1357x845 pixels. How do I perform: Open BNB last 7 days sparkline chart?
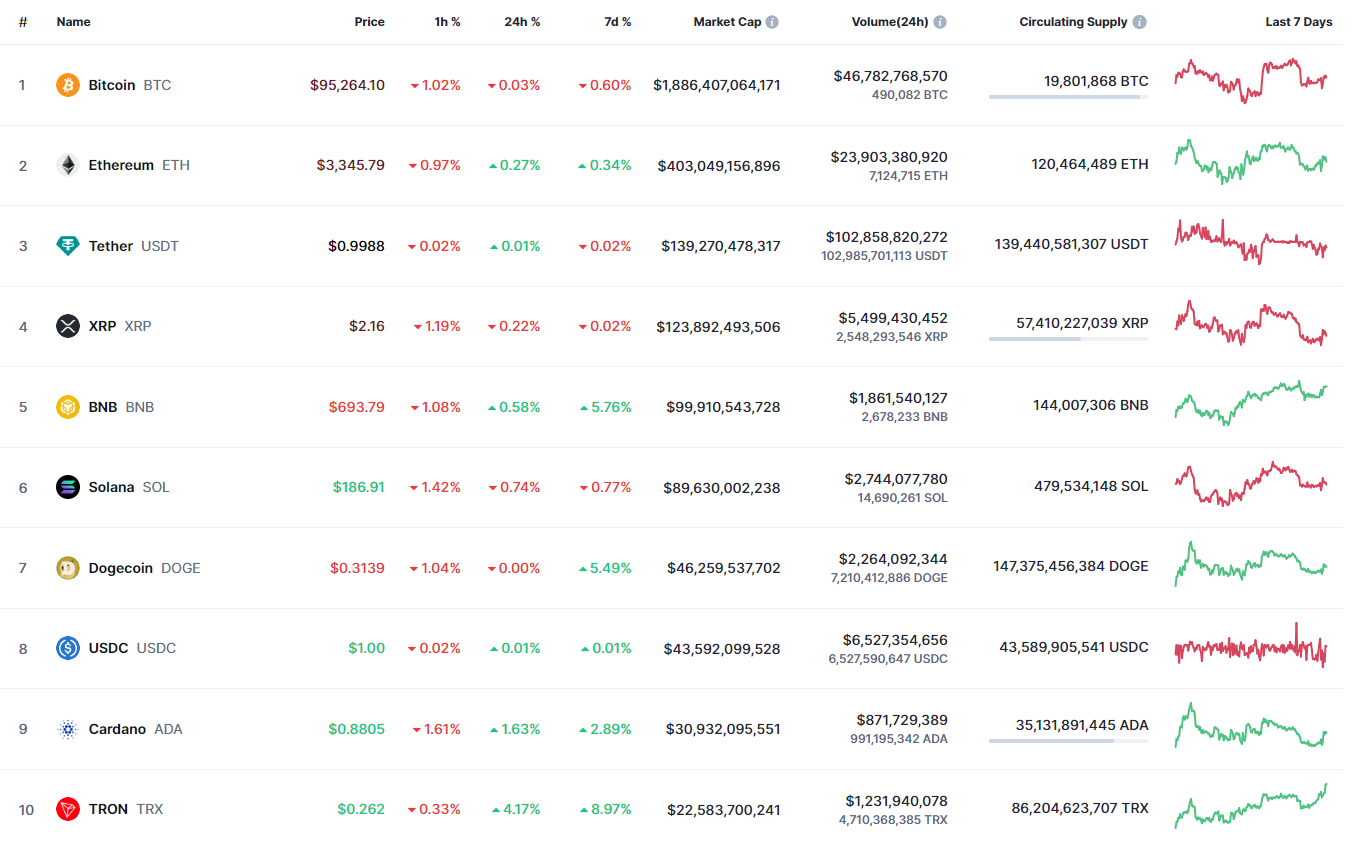(x=1251, y=403)
